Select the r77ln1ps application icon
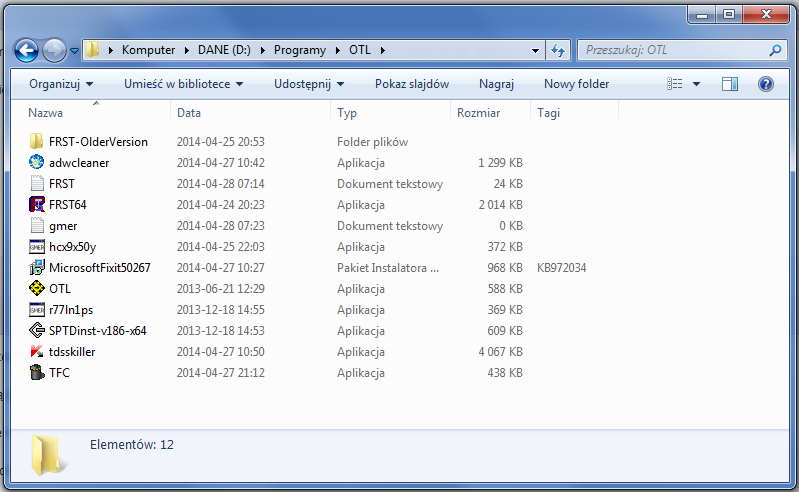Screen dimensions: 799x492 [x=37, y=310]
